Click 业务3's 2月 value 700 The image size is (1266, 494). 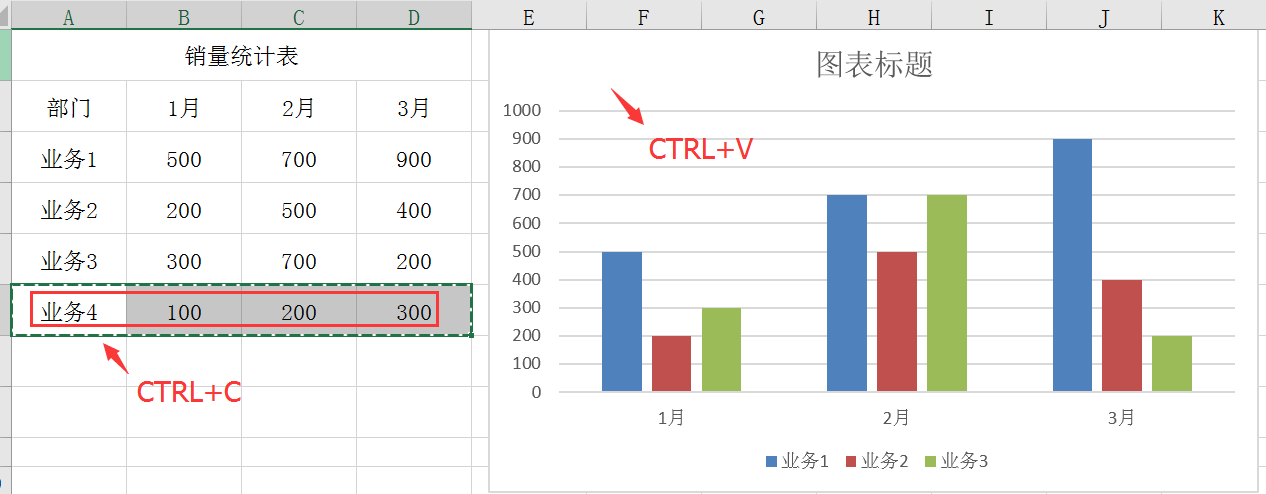[299, 260]
